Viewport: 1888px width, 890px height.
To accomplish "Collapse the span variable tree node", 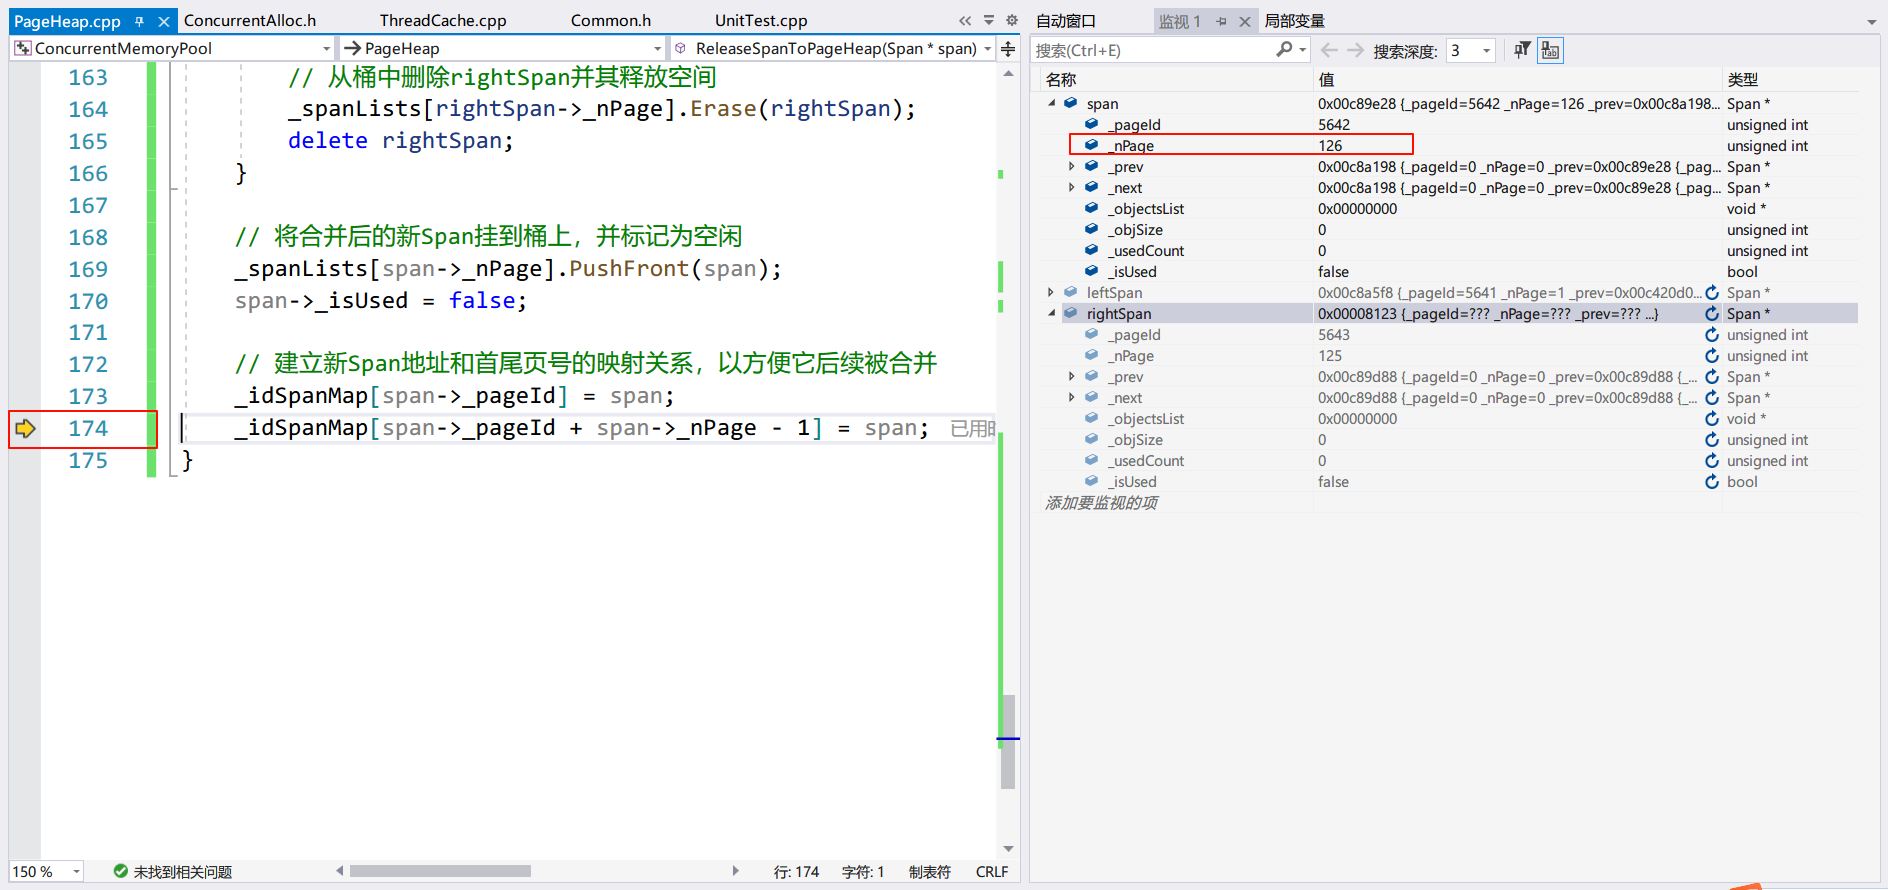I will point(1051,104).
